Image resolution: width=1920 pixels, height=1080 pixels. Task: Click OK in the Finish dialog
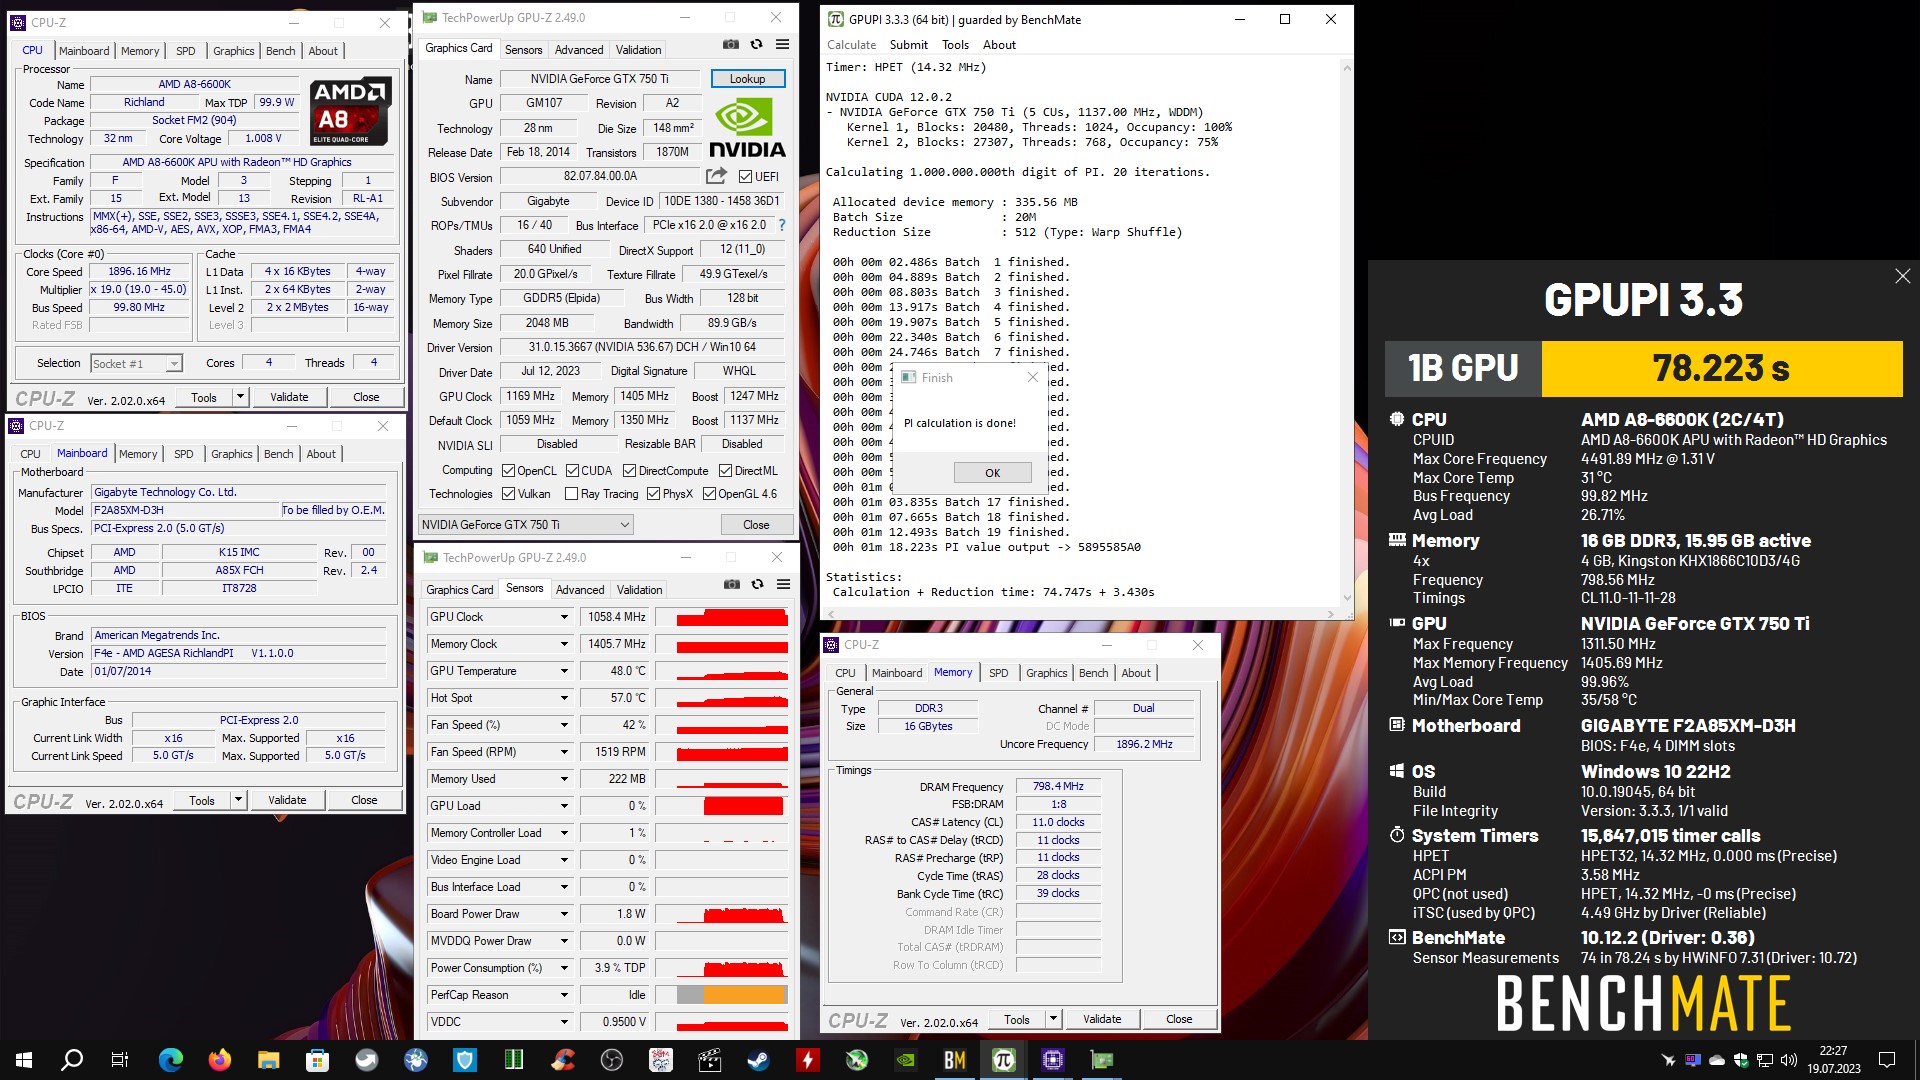click(x=992, y=473)
